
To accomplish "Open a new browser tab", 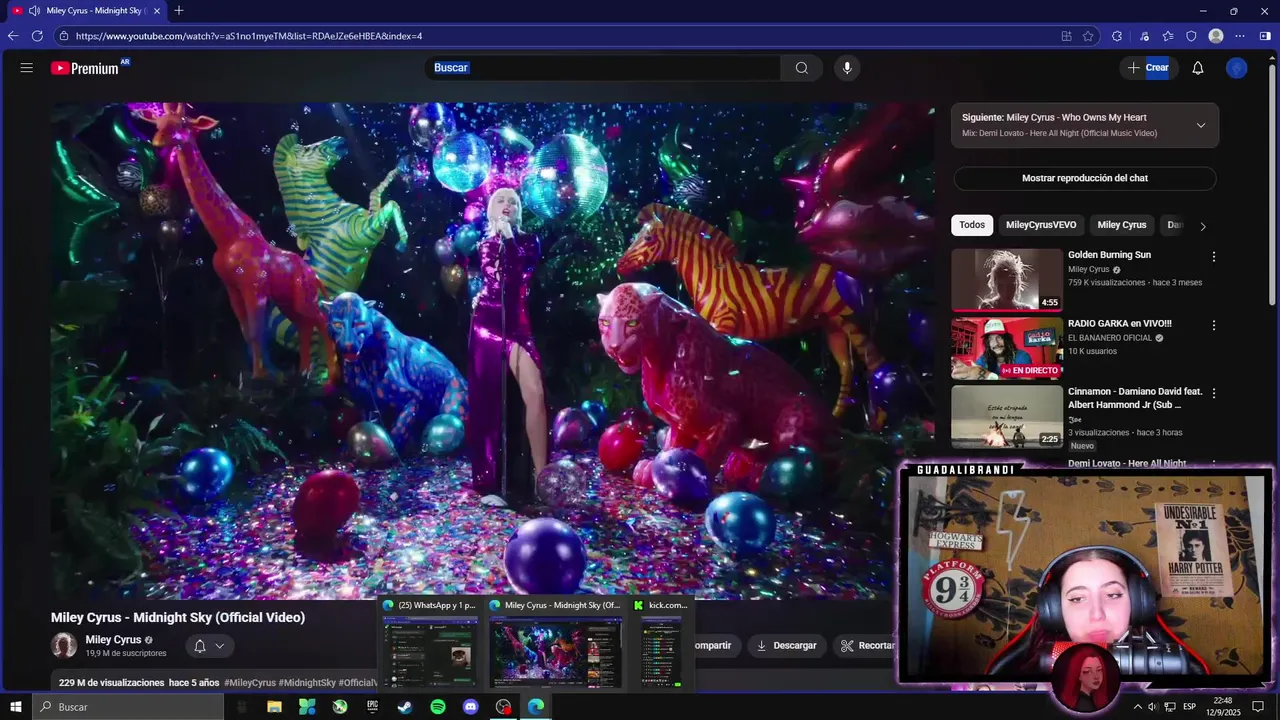I will tap(179, 11).
